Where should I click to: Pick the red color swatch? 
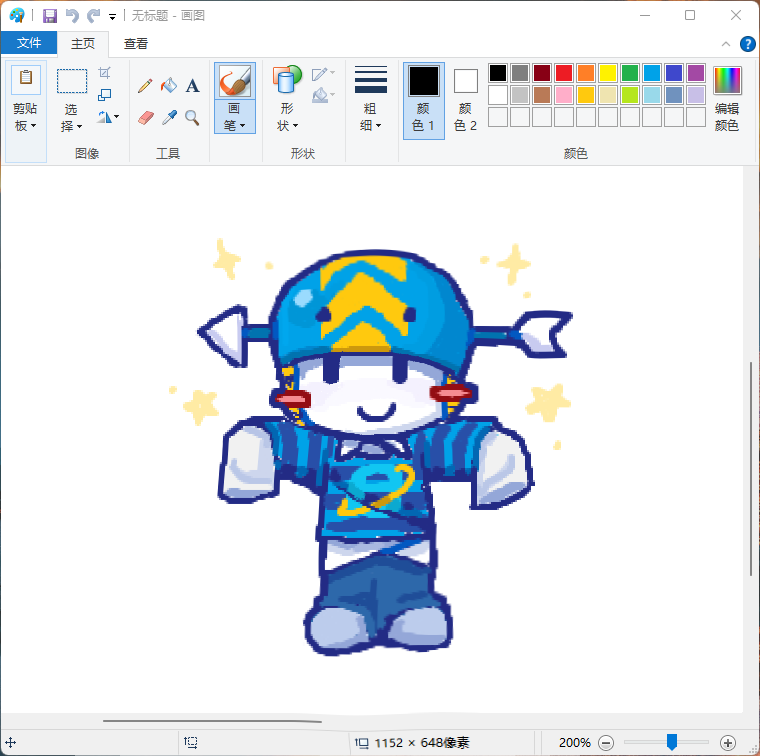564,73
